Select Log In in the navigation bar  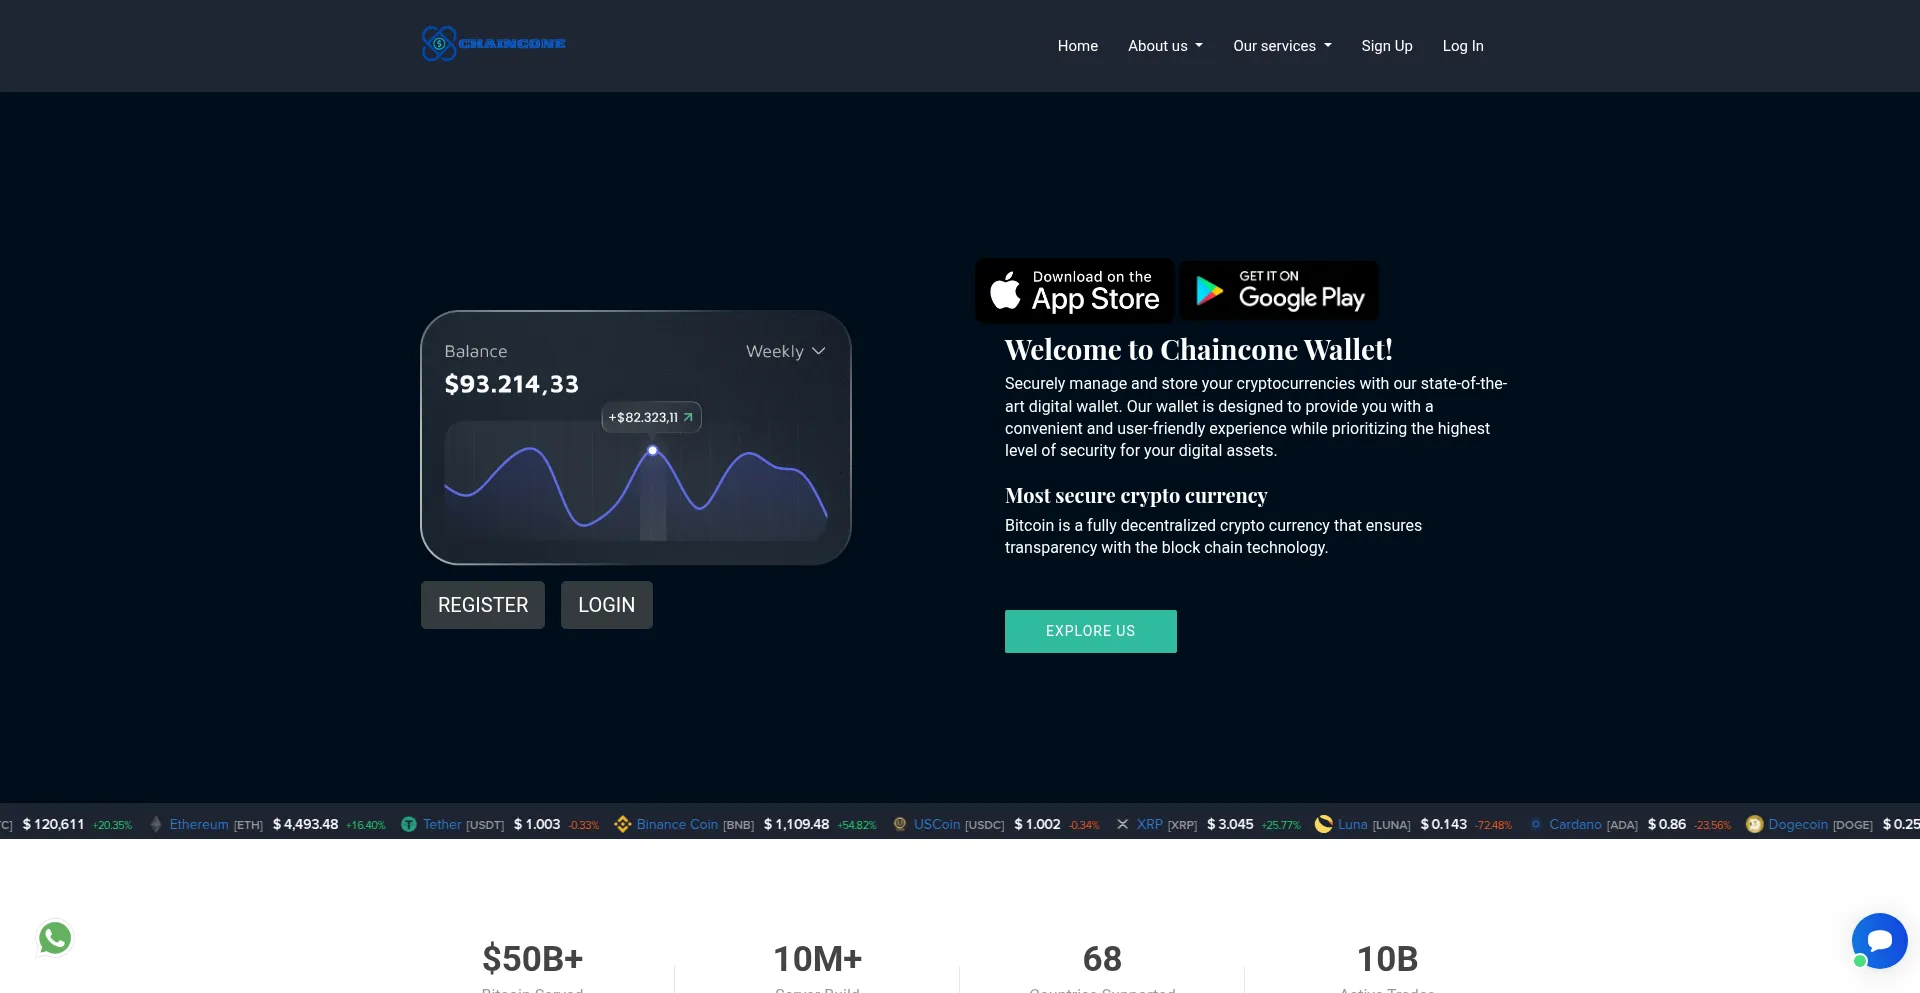click(x=1462, y=46)
